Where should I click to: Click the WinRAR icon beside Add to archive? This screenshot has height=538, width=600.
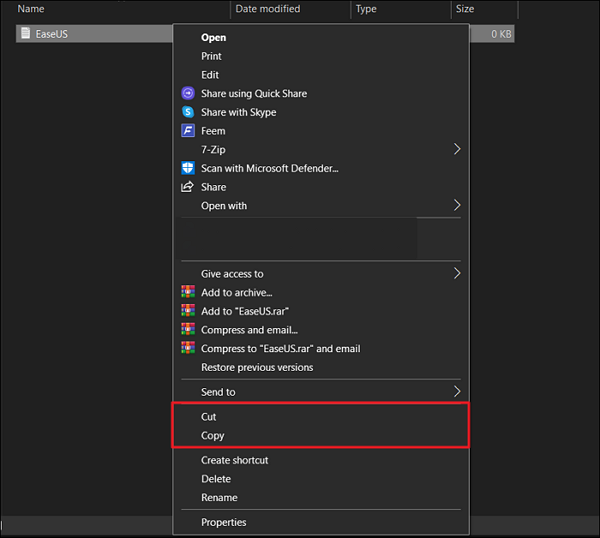[187, 293]
